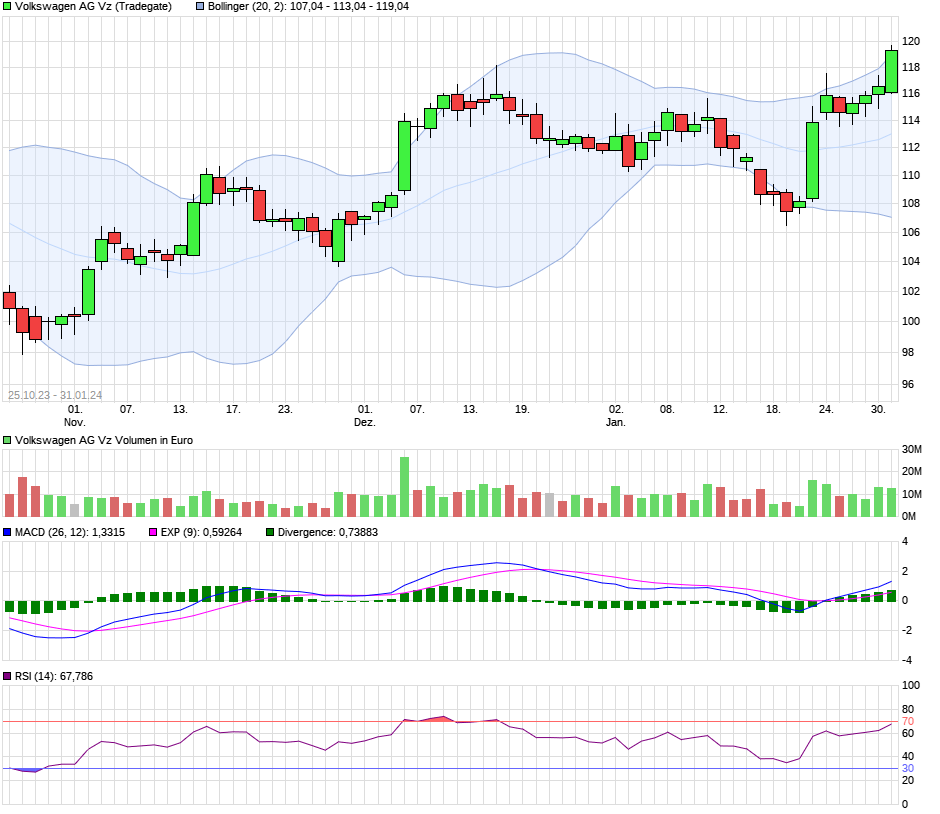Click the 96 price axis label

pos(908,384)
